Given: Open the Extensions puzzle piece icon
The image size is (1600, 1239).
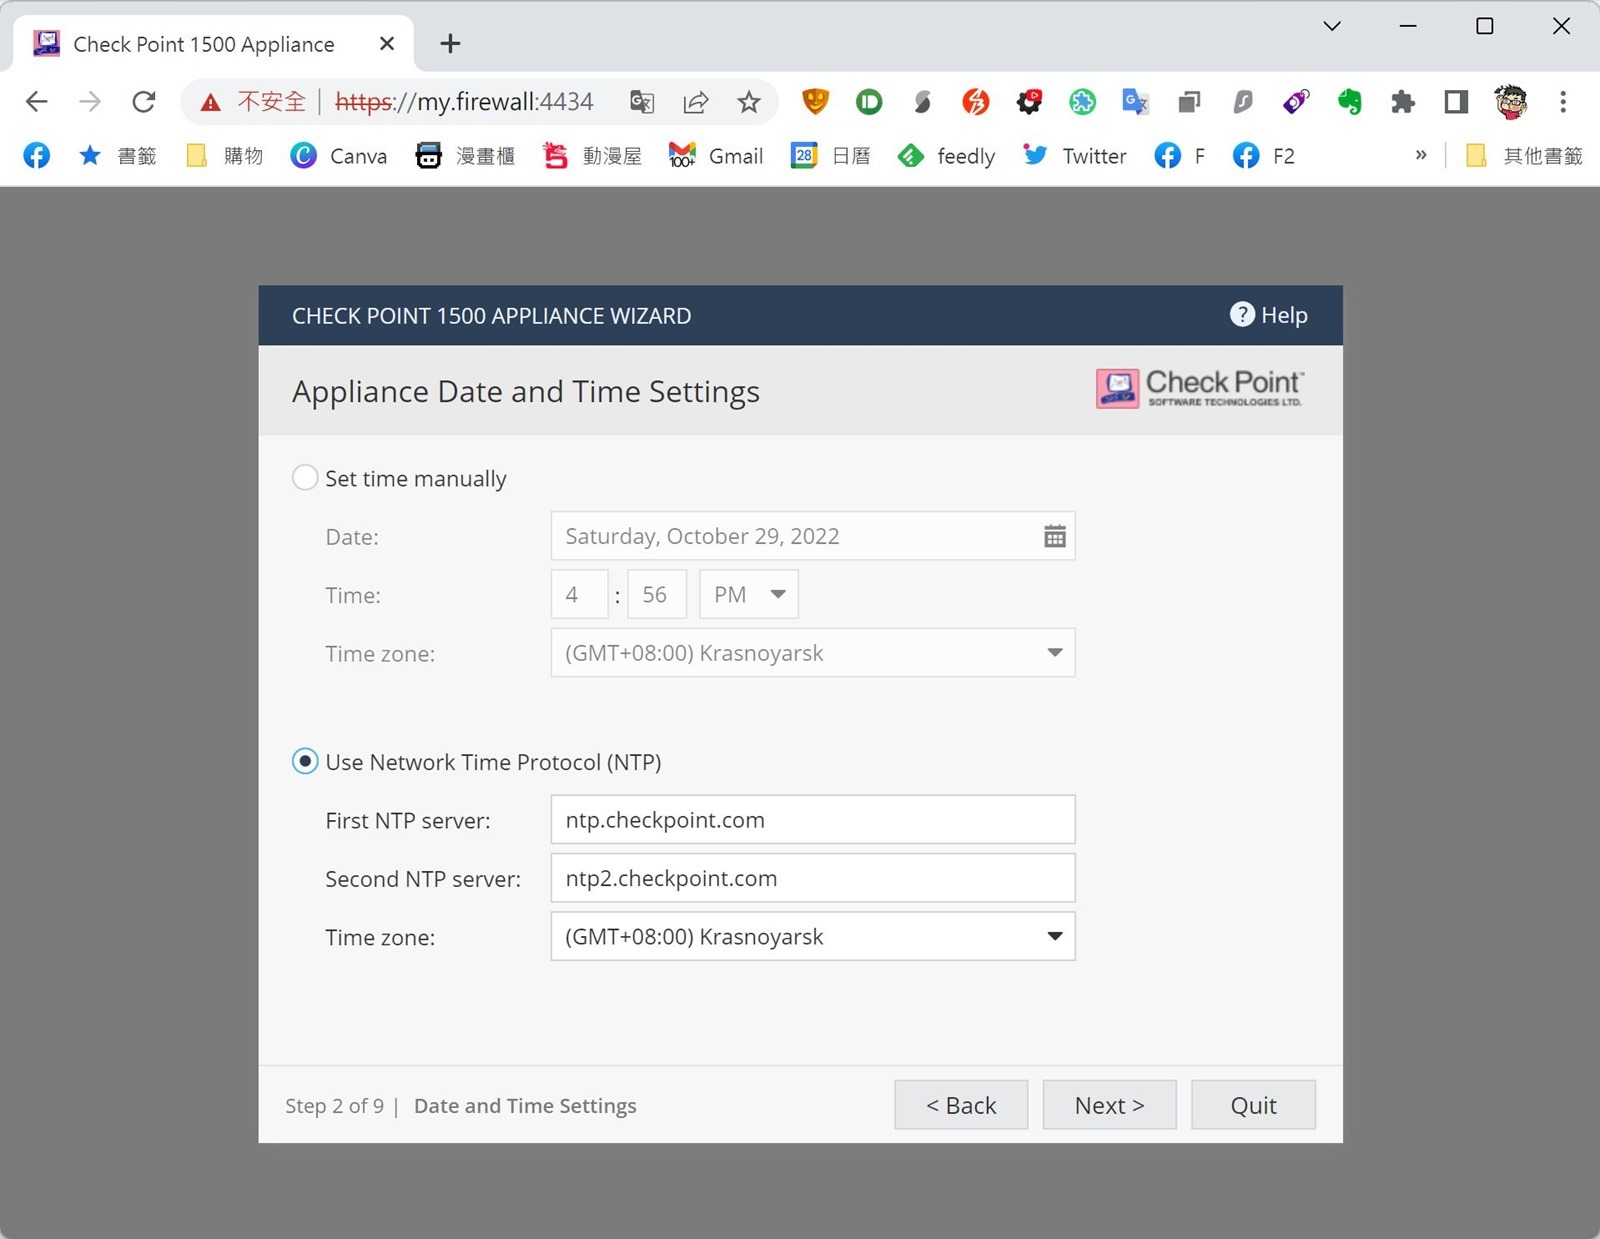Looking at the screenshot, I should pyautogui.click(x=1403, y=102).
